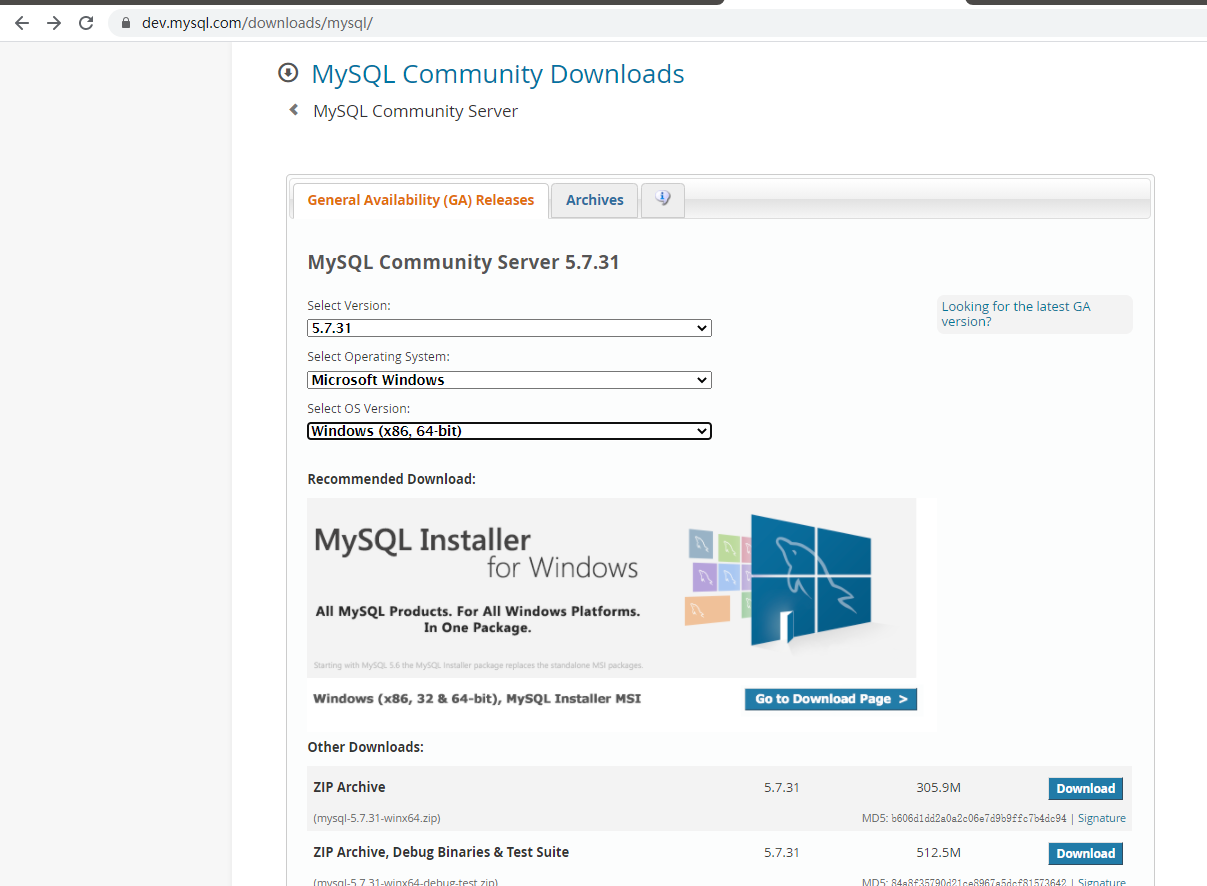Go back to the previous page
The image size is (1207, 886).
[22, 22]
